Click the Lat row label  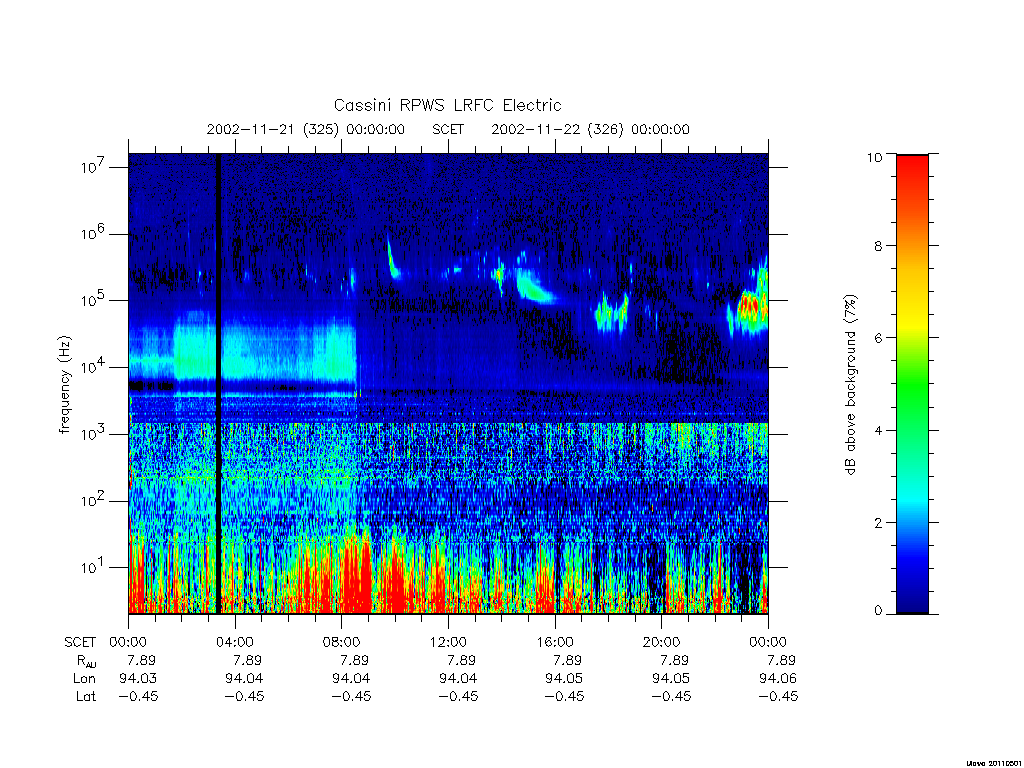(x=86, y=696)
